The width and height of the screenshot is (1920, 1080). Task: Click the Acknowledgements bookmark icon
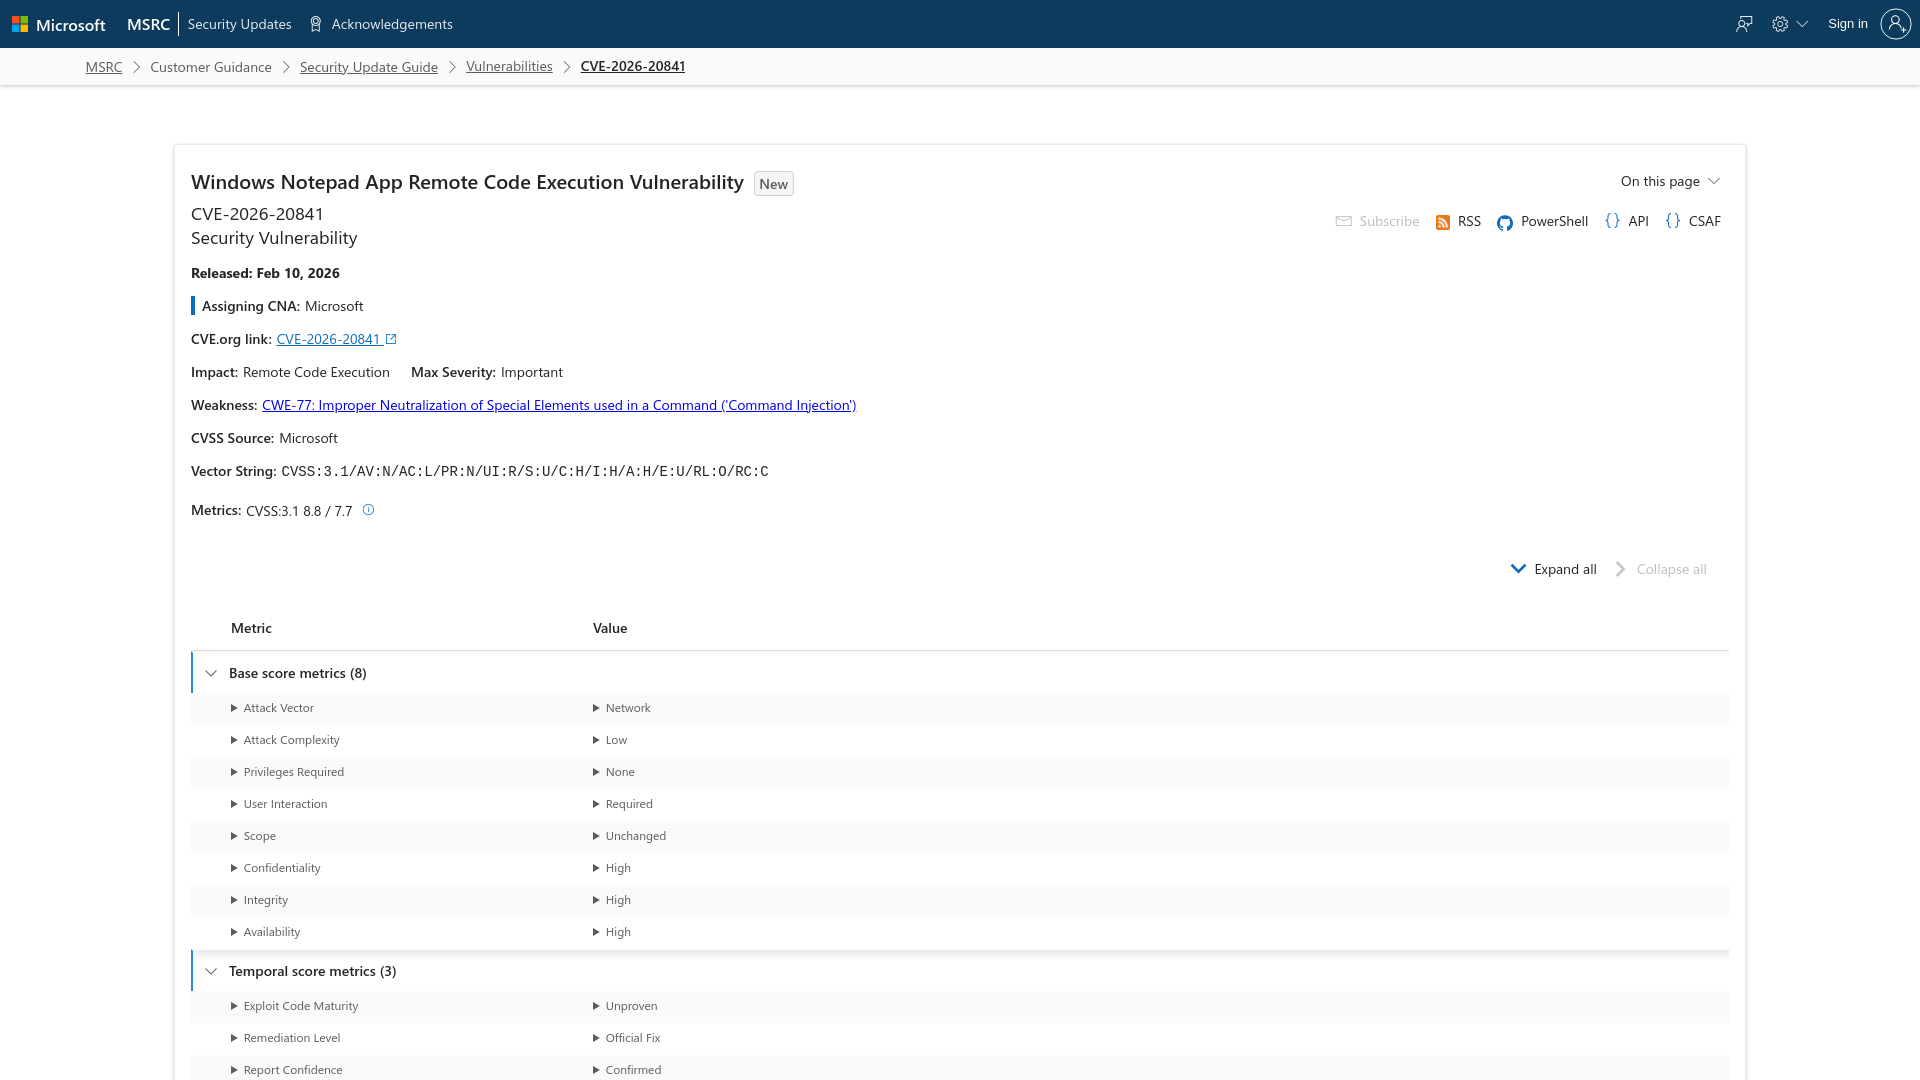[x=314, y=23]
